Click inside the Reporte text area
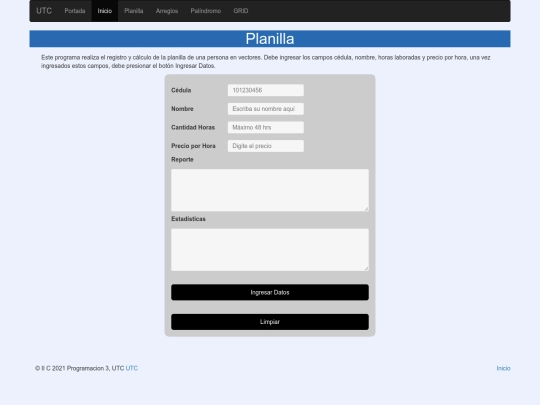The height and width of the screenshot is (405, 540). 270,190
